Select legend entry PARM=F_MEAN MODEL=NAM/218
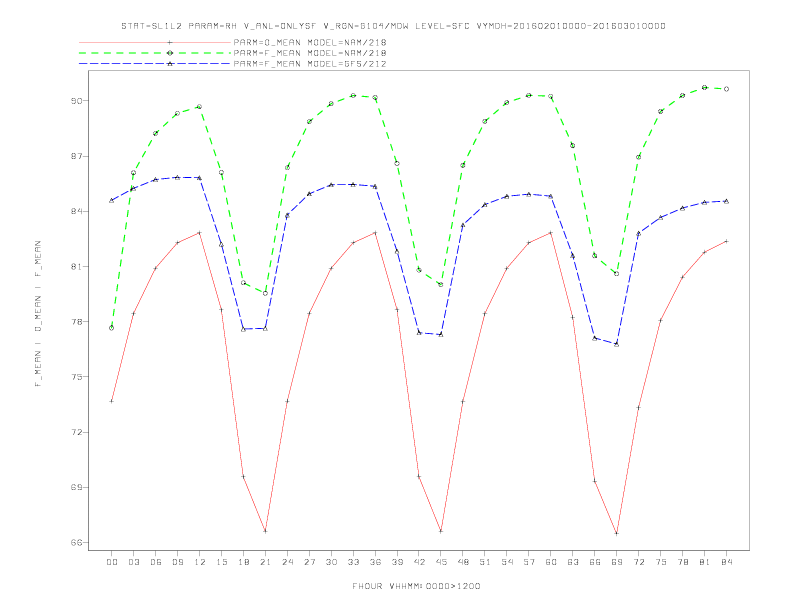 click(310, 53)
